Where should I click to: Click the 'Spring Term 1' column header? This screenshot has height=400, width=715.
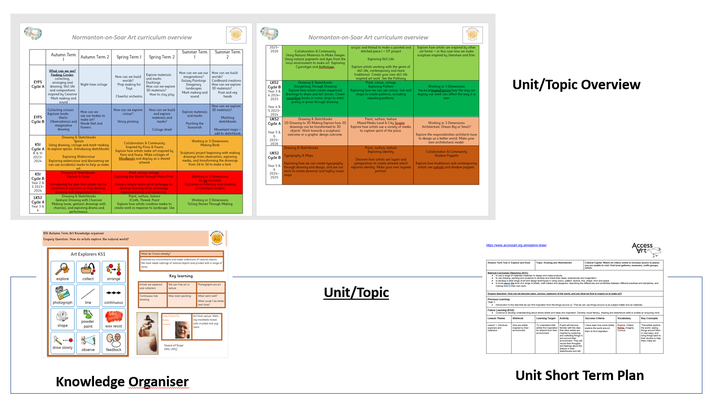(129, 57)
